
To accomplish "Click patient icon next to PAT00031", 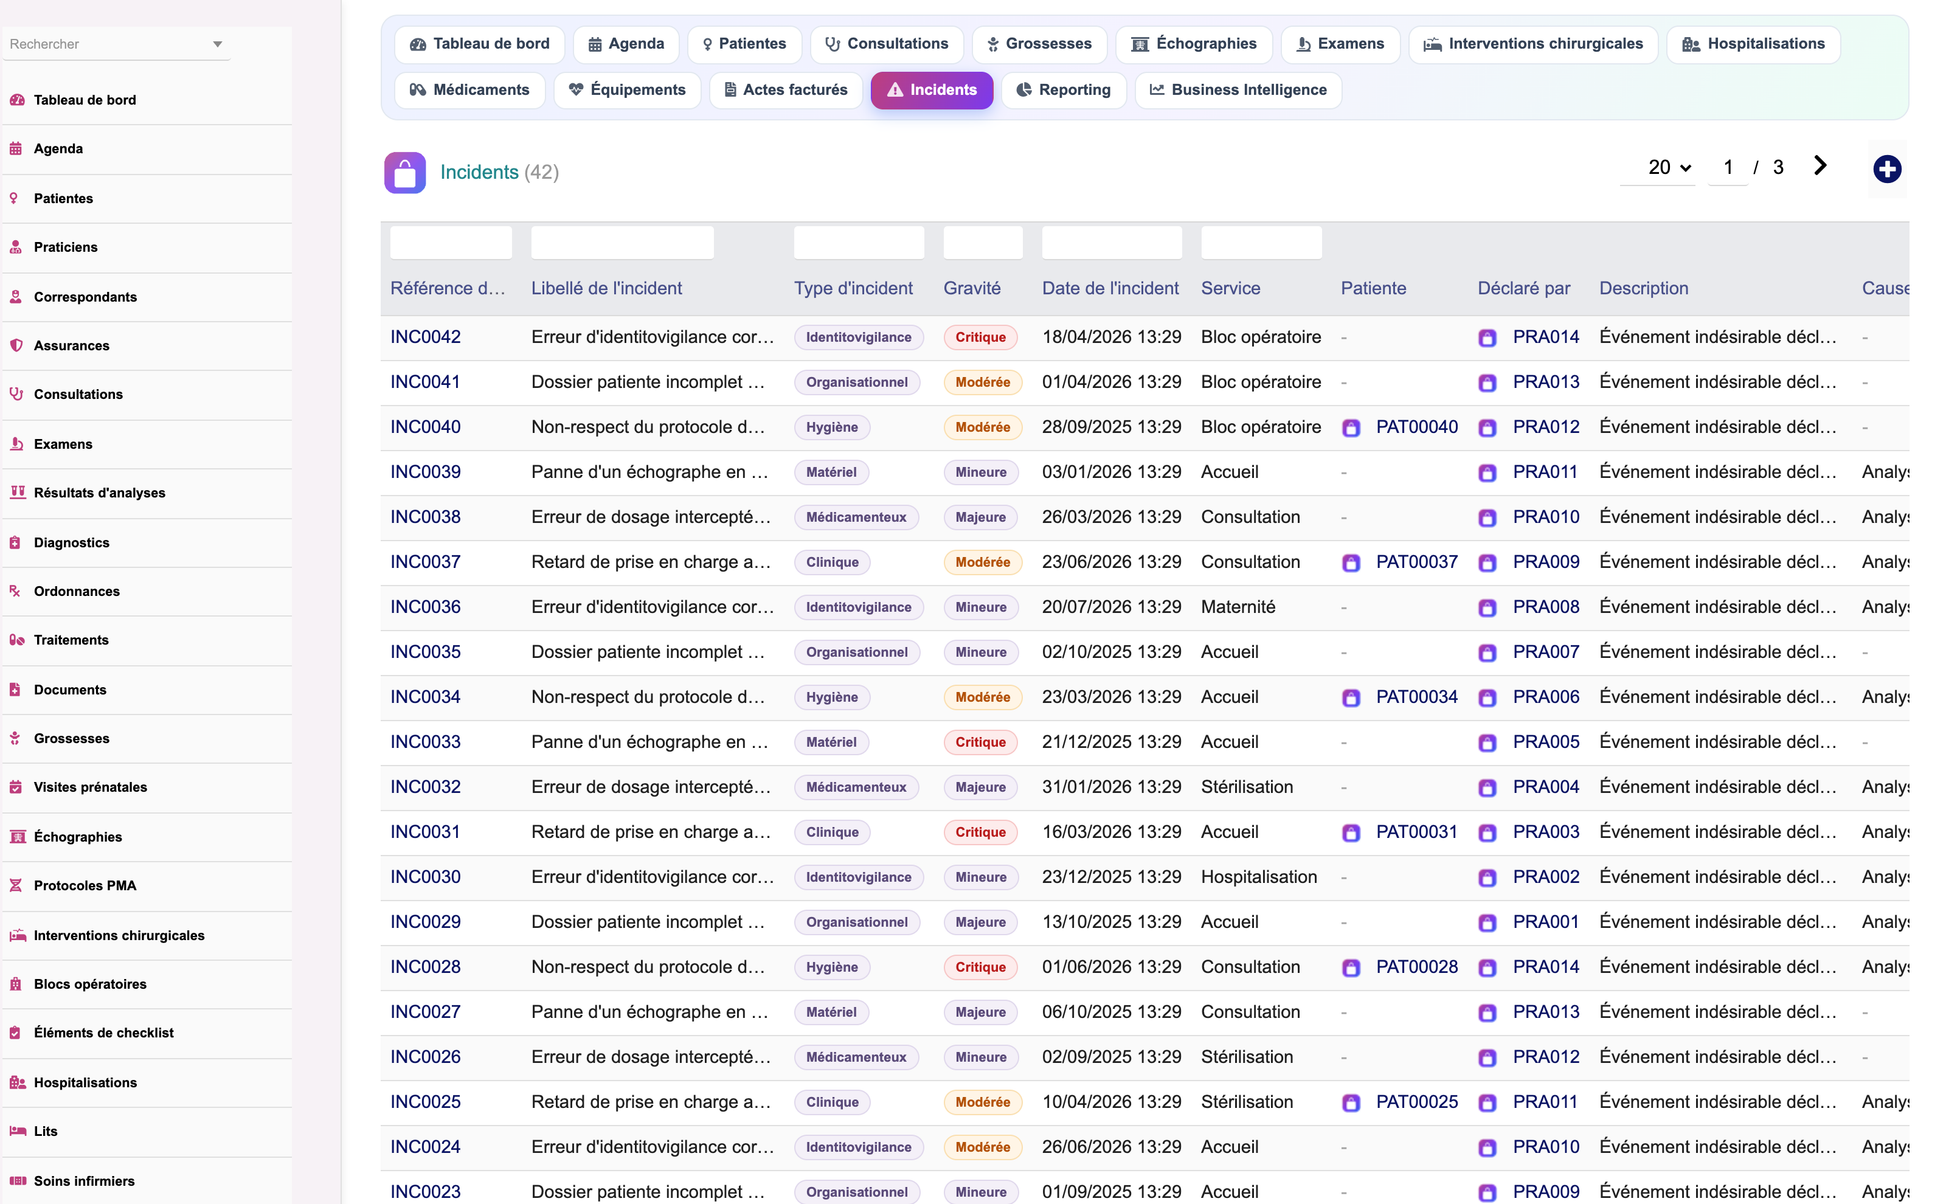I will pos(1351,833).
